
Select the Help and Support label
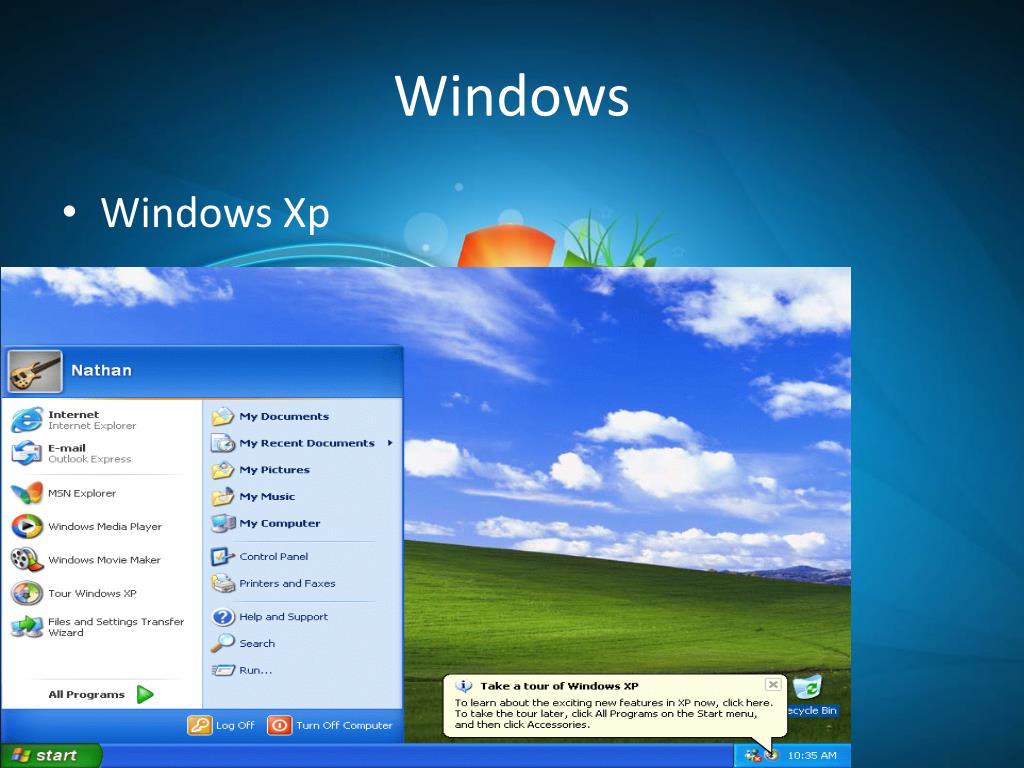283,616
